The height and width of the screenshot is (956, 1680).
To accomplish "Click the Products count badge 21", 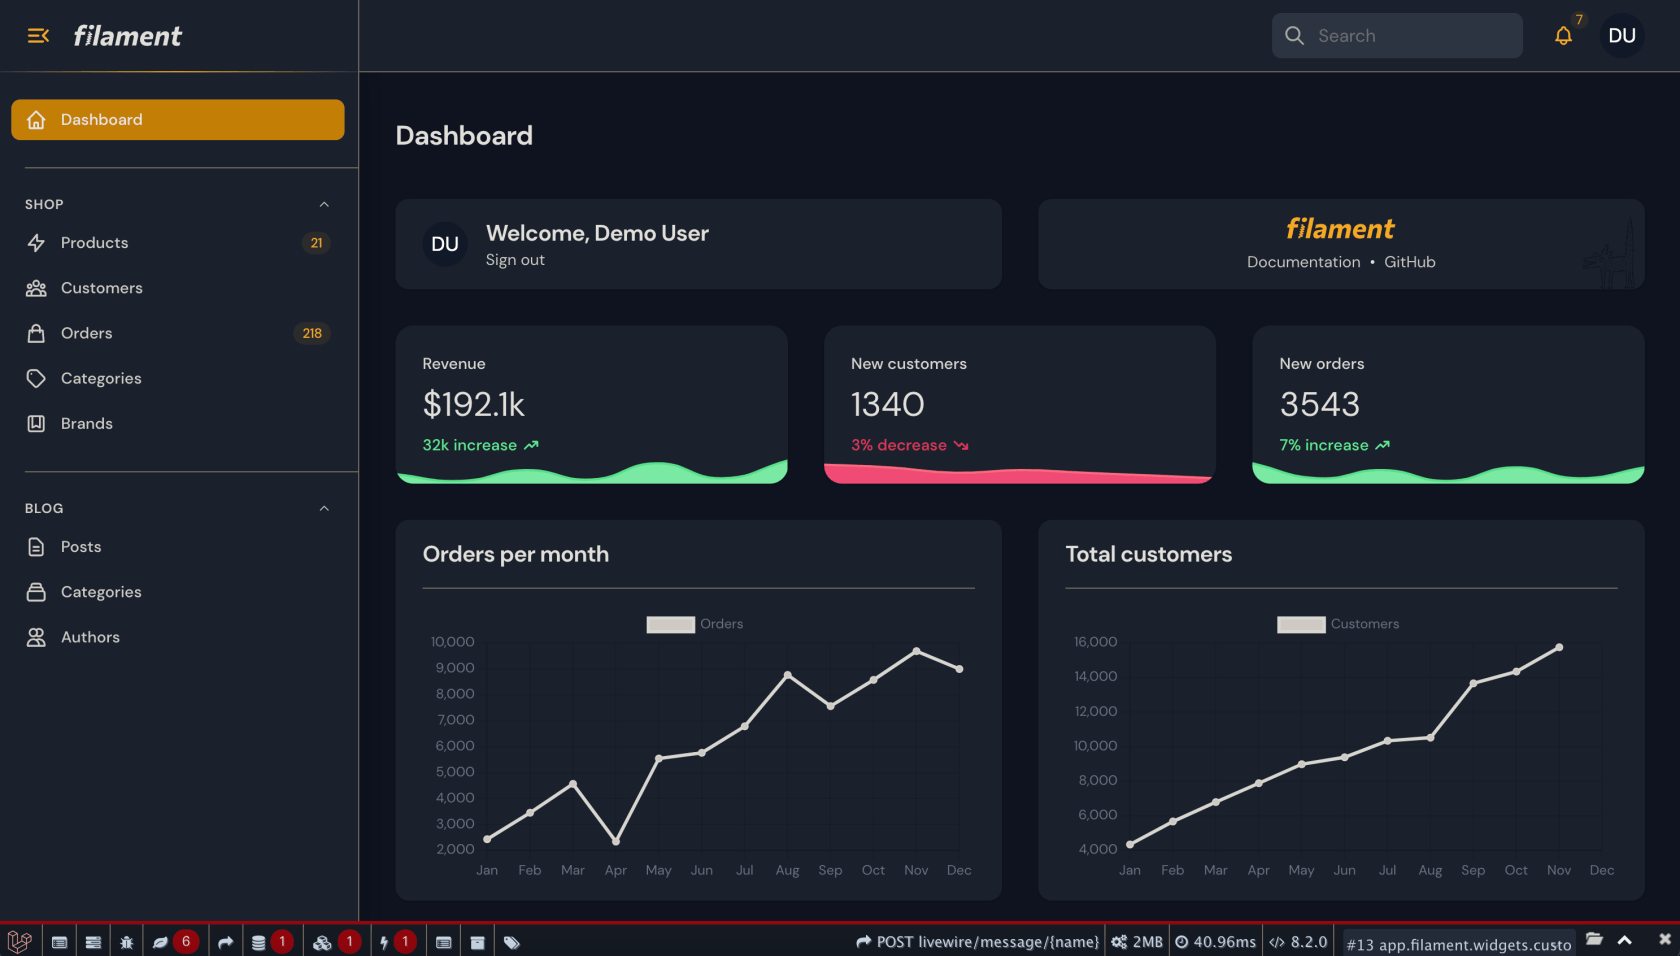I will 316,243.
